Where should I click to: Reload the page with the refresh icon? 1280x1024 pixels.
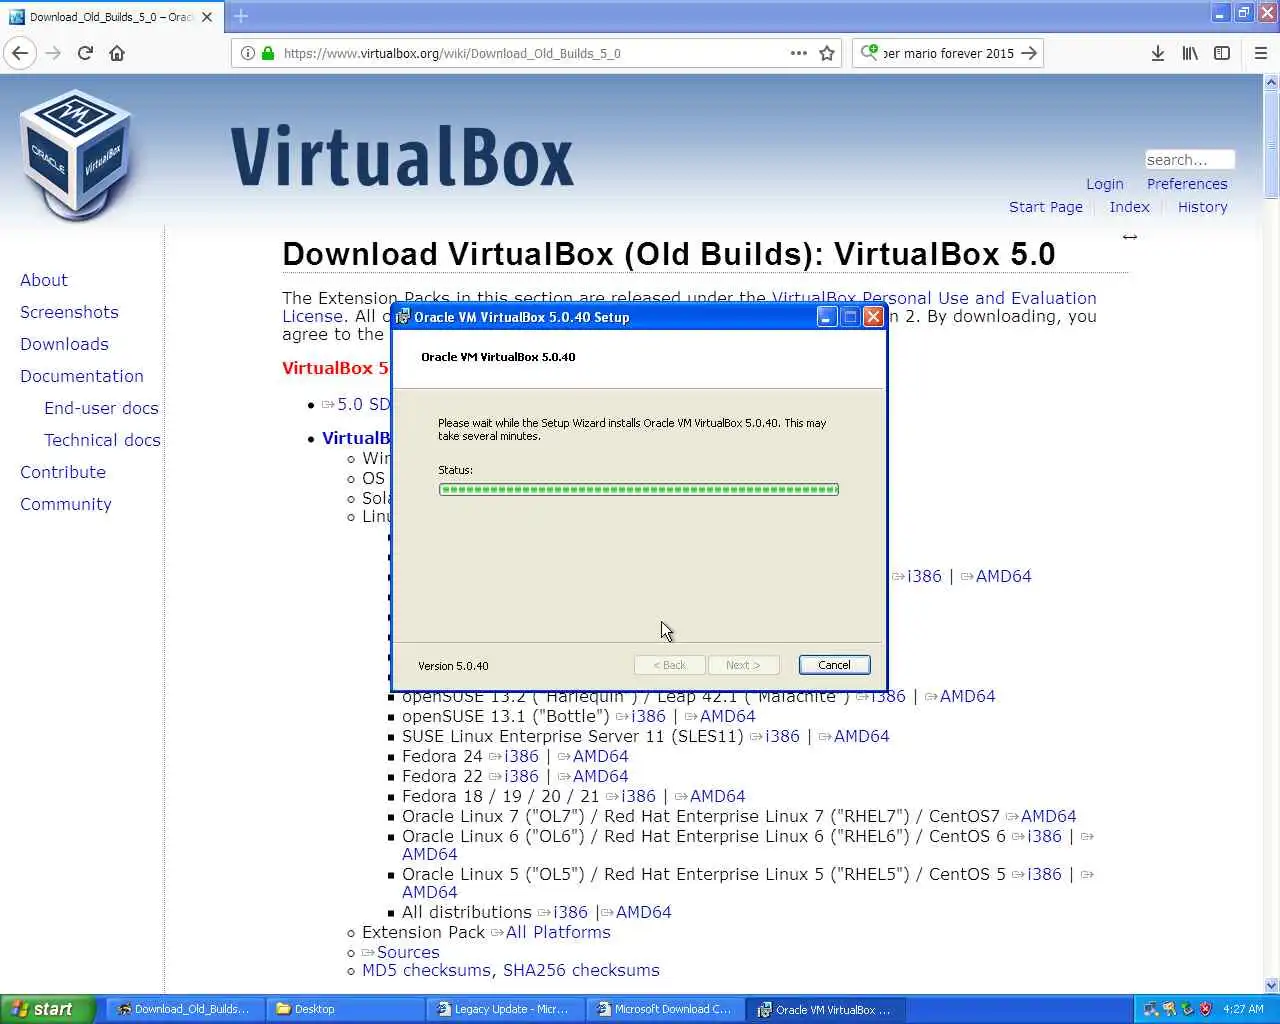click(x=85, y=53)
